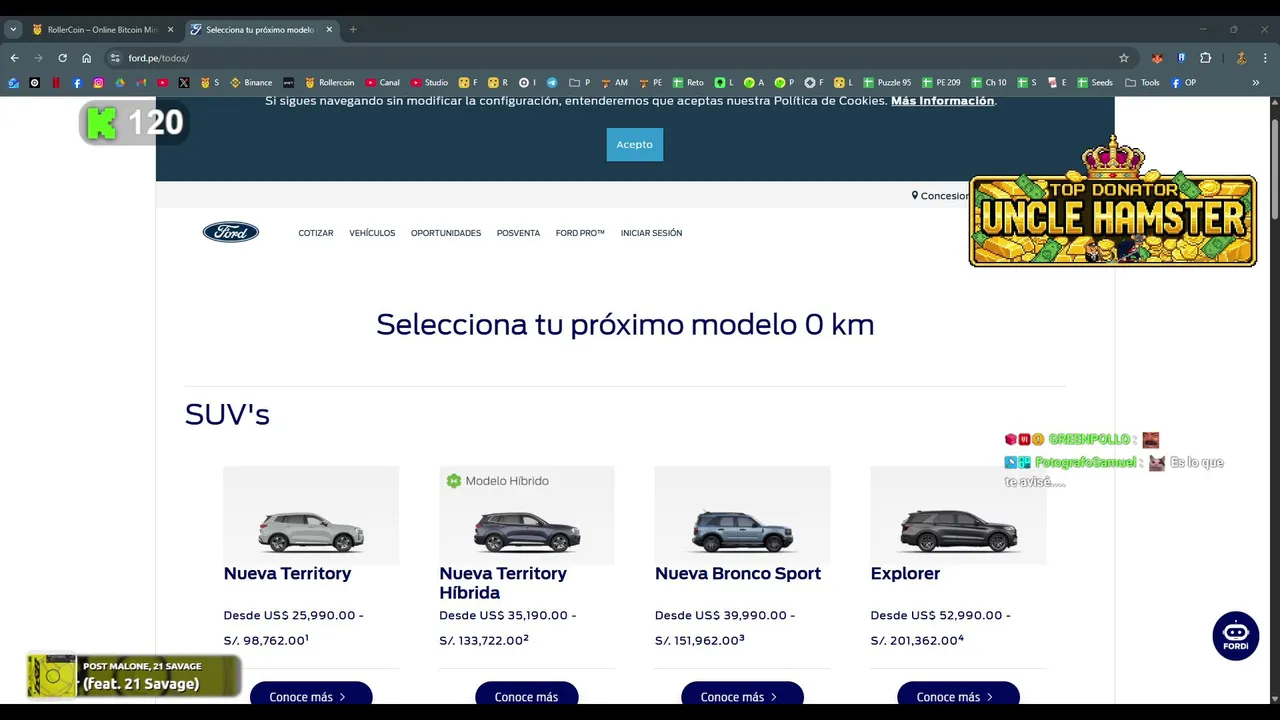
Task: Open the MetaMask fox extension
Action: pyautogui.click(x=1157, y=58)
